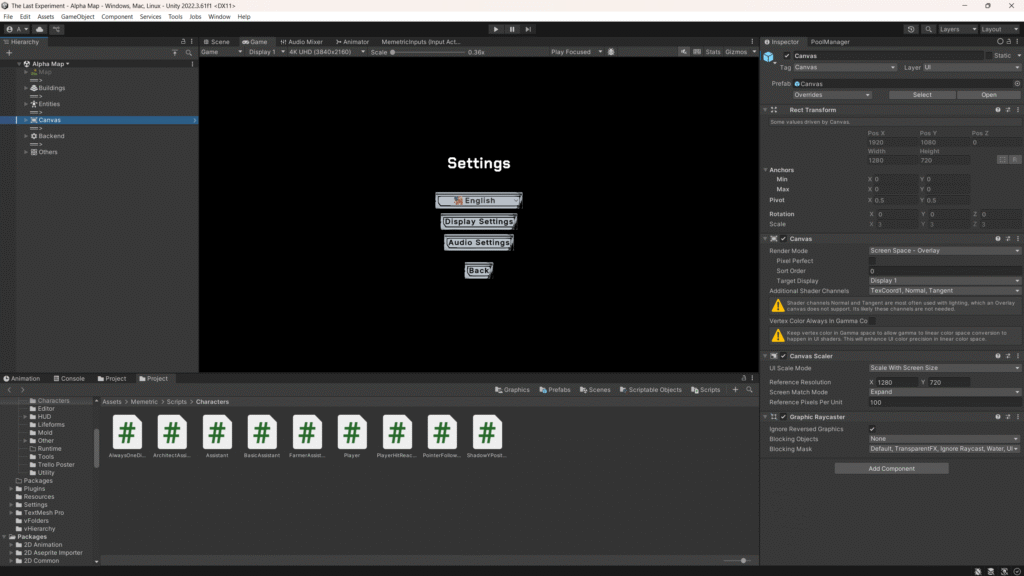The width and height of the screenshot is (1024, 576).
Task: Click the prefab Select button
Action: click(x=922, y=95)
